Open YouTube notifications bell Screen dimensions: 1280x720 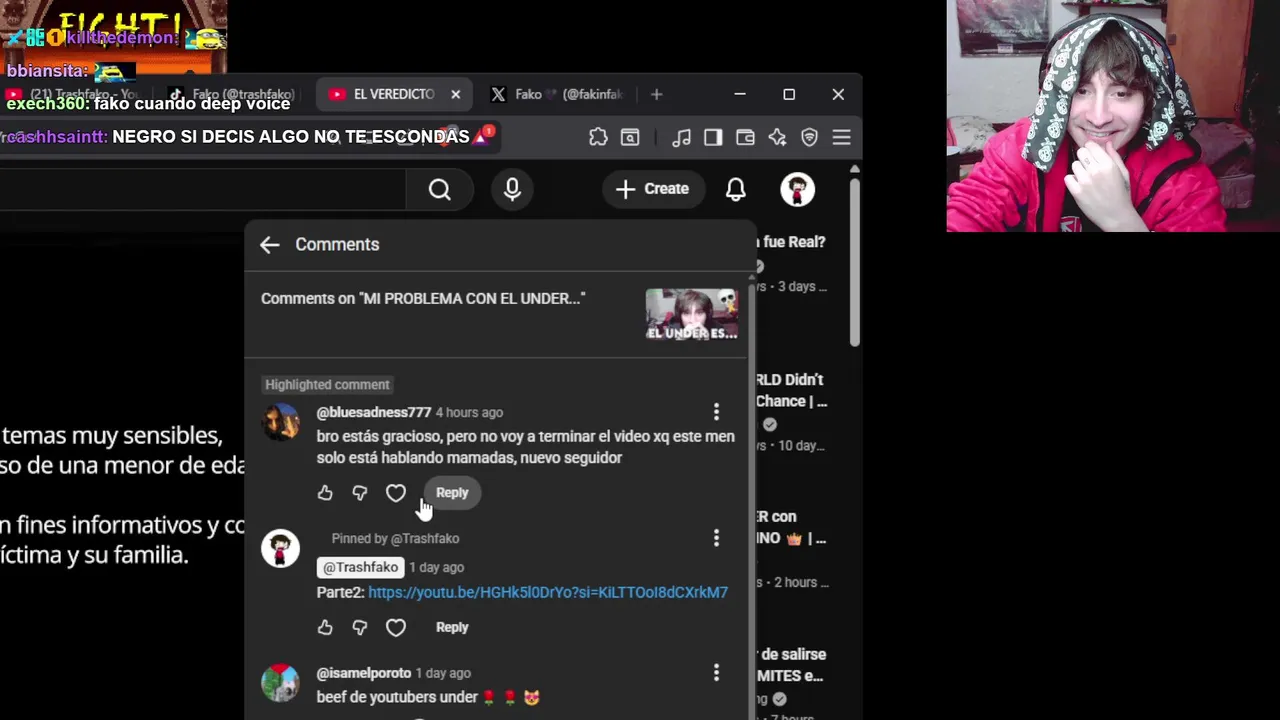tap(735, 189)
